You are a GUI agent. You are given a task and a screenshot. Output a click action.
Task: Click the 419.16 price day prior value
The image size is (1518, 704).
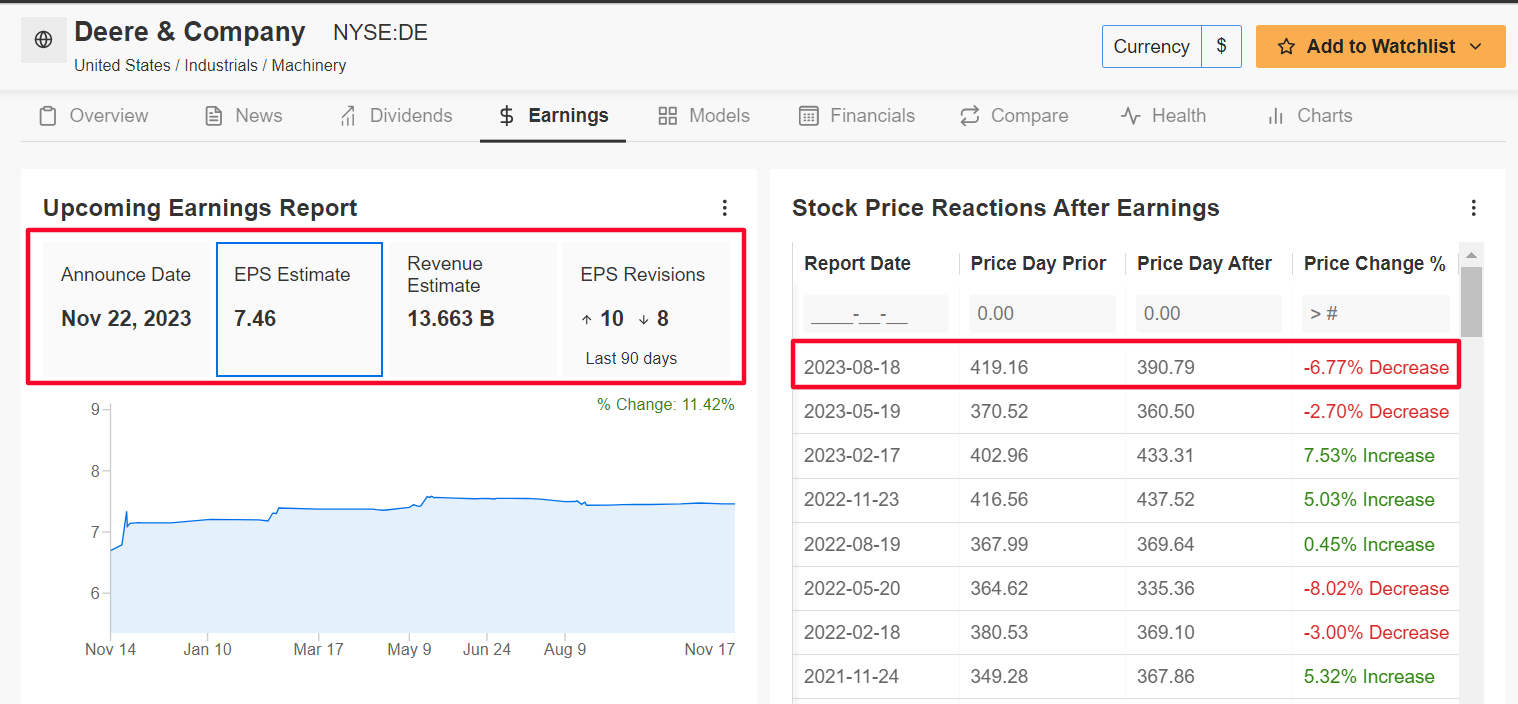coord(999,368)
